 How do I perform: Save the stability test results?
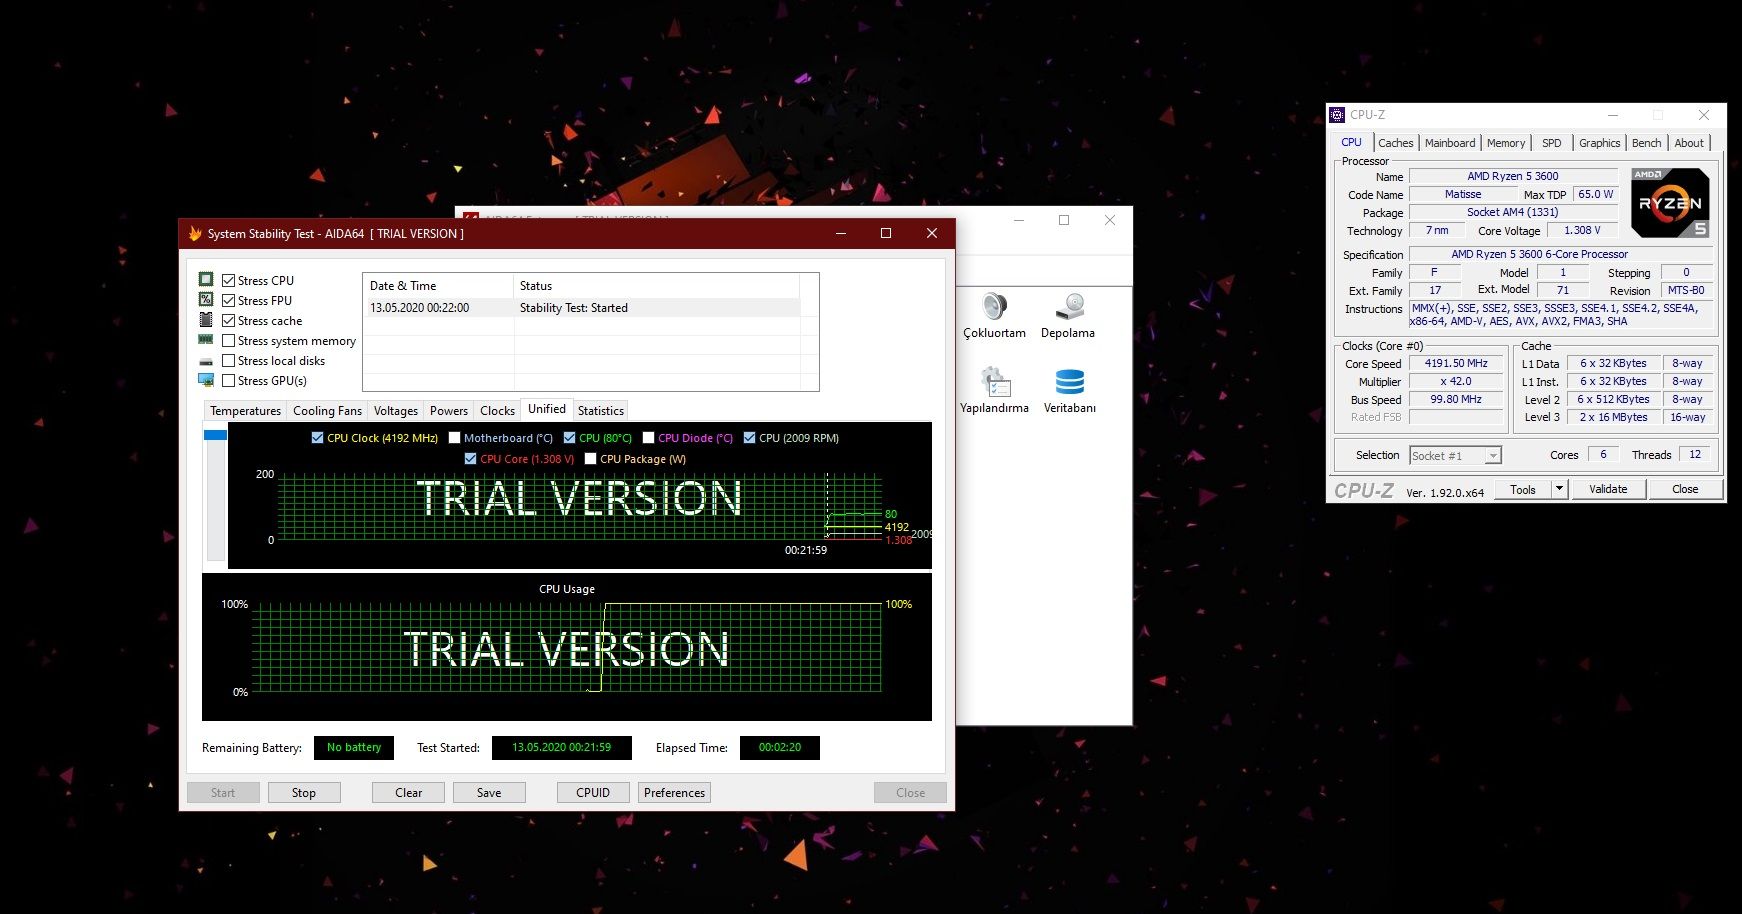[x=489, y=793]
